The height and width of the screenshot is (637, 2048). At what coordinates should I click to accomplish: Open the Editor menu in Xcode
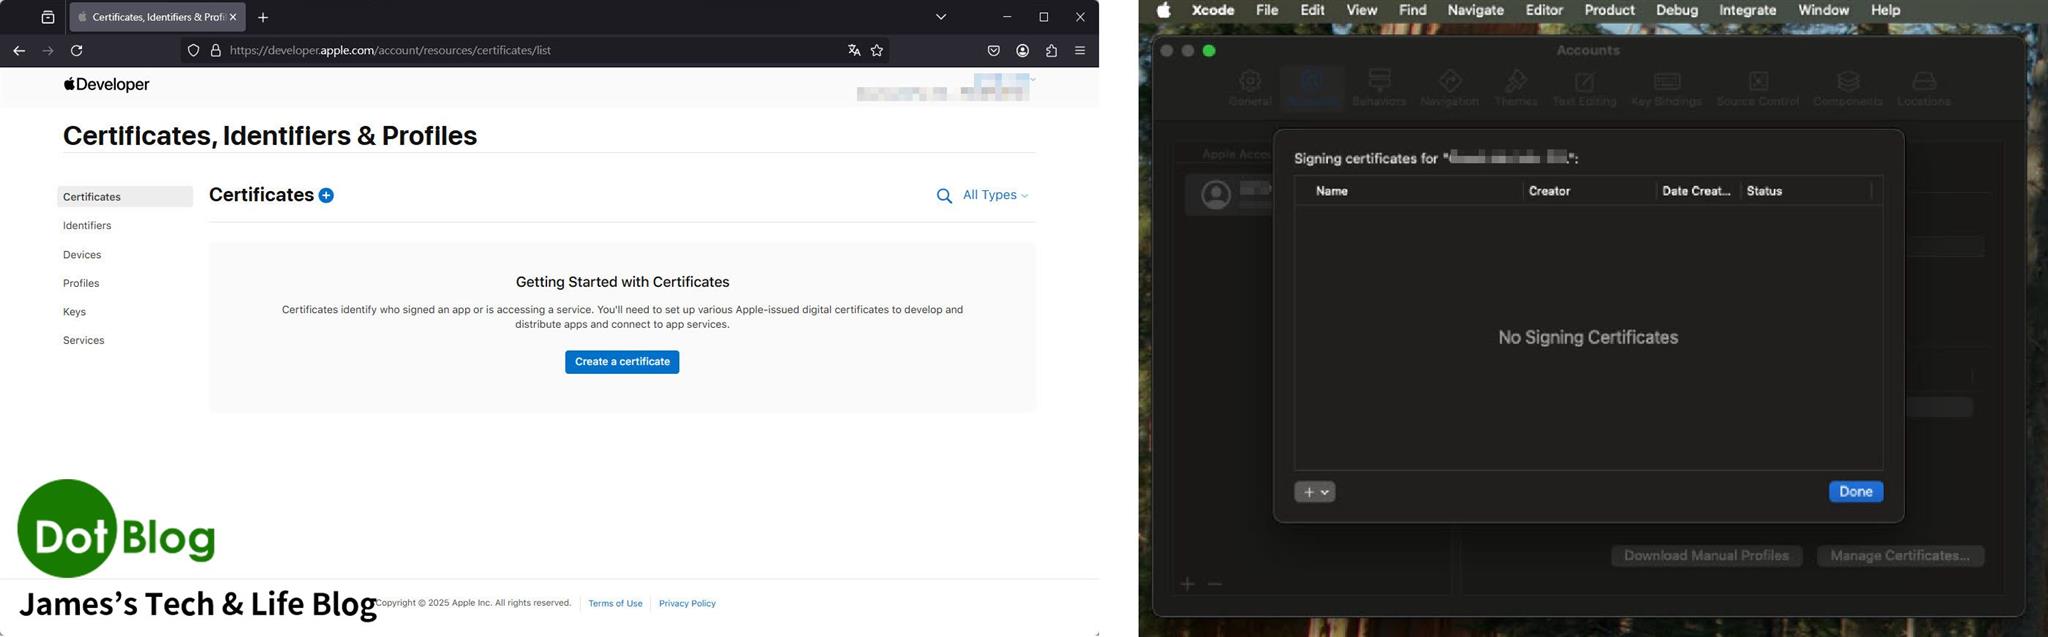coord(1543,10)
